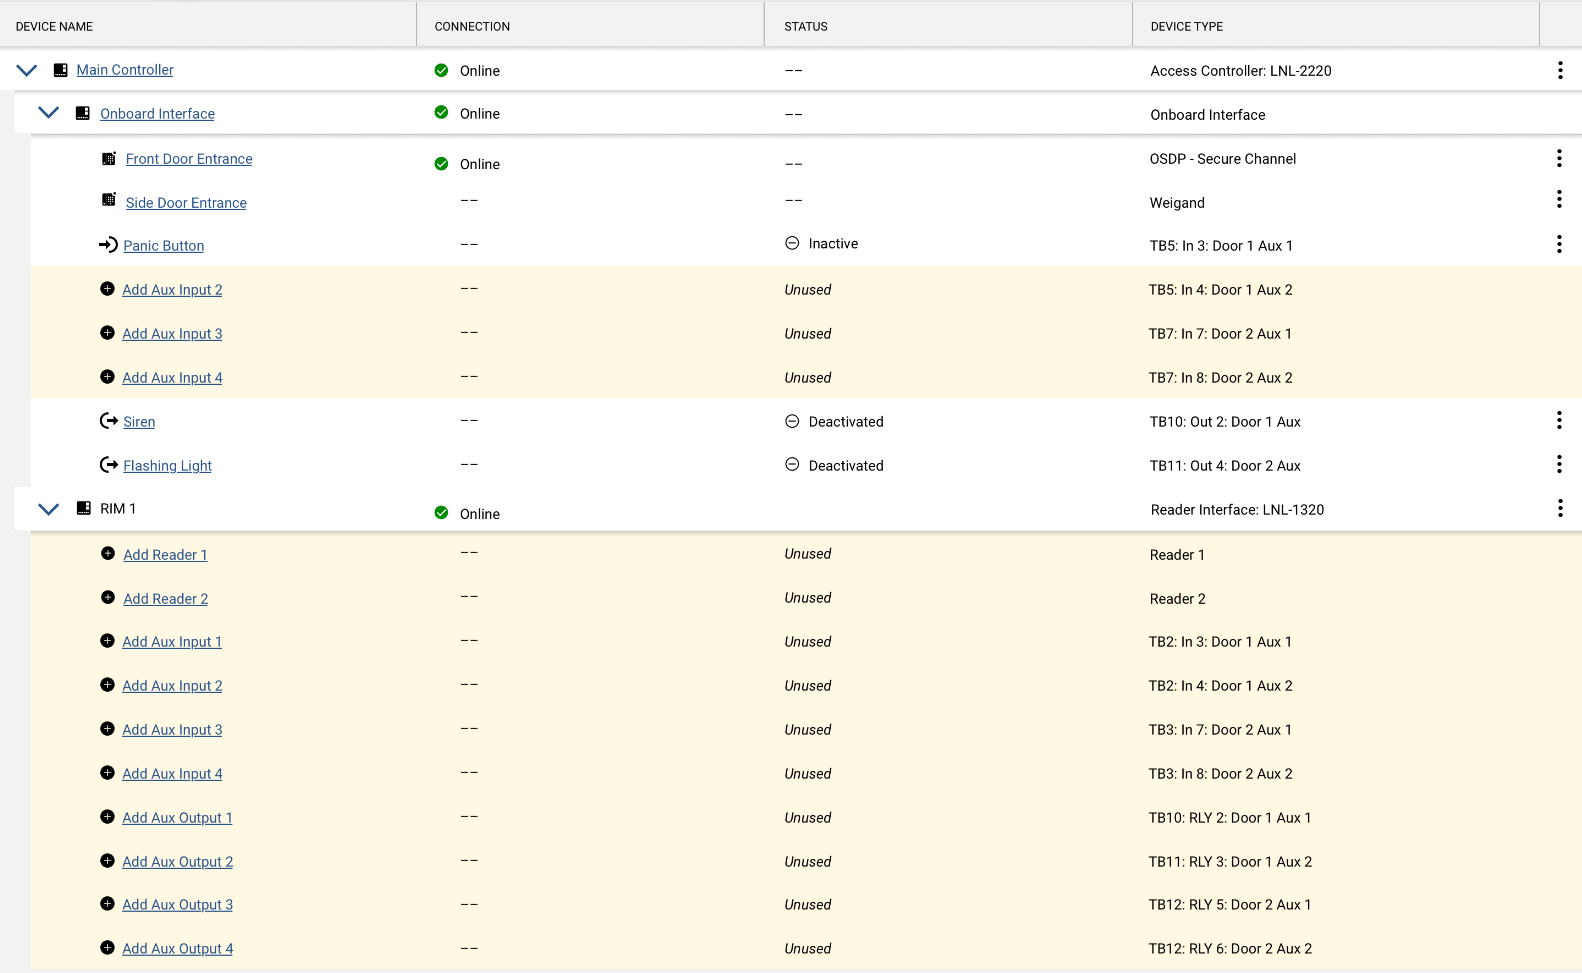Click the Side Door Entrance reader icon
The height and width of the screenshot is (973, 1582).
(x=109, y=200)
